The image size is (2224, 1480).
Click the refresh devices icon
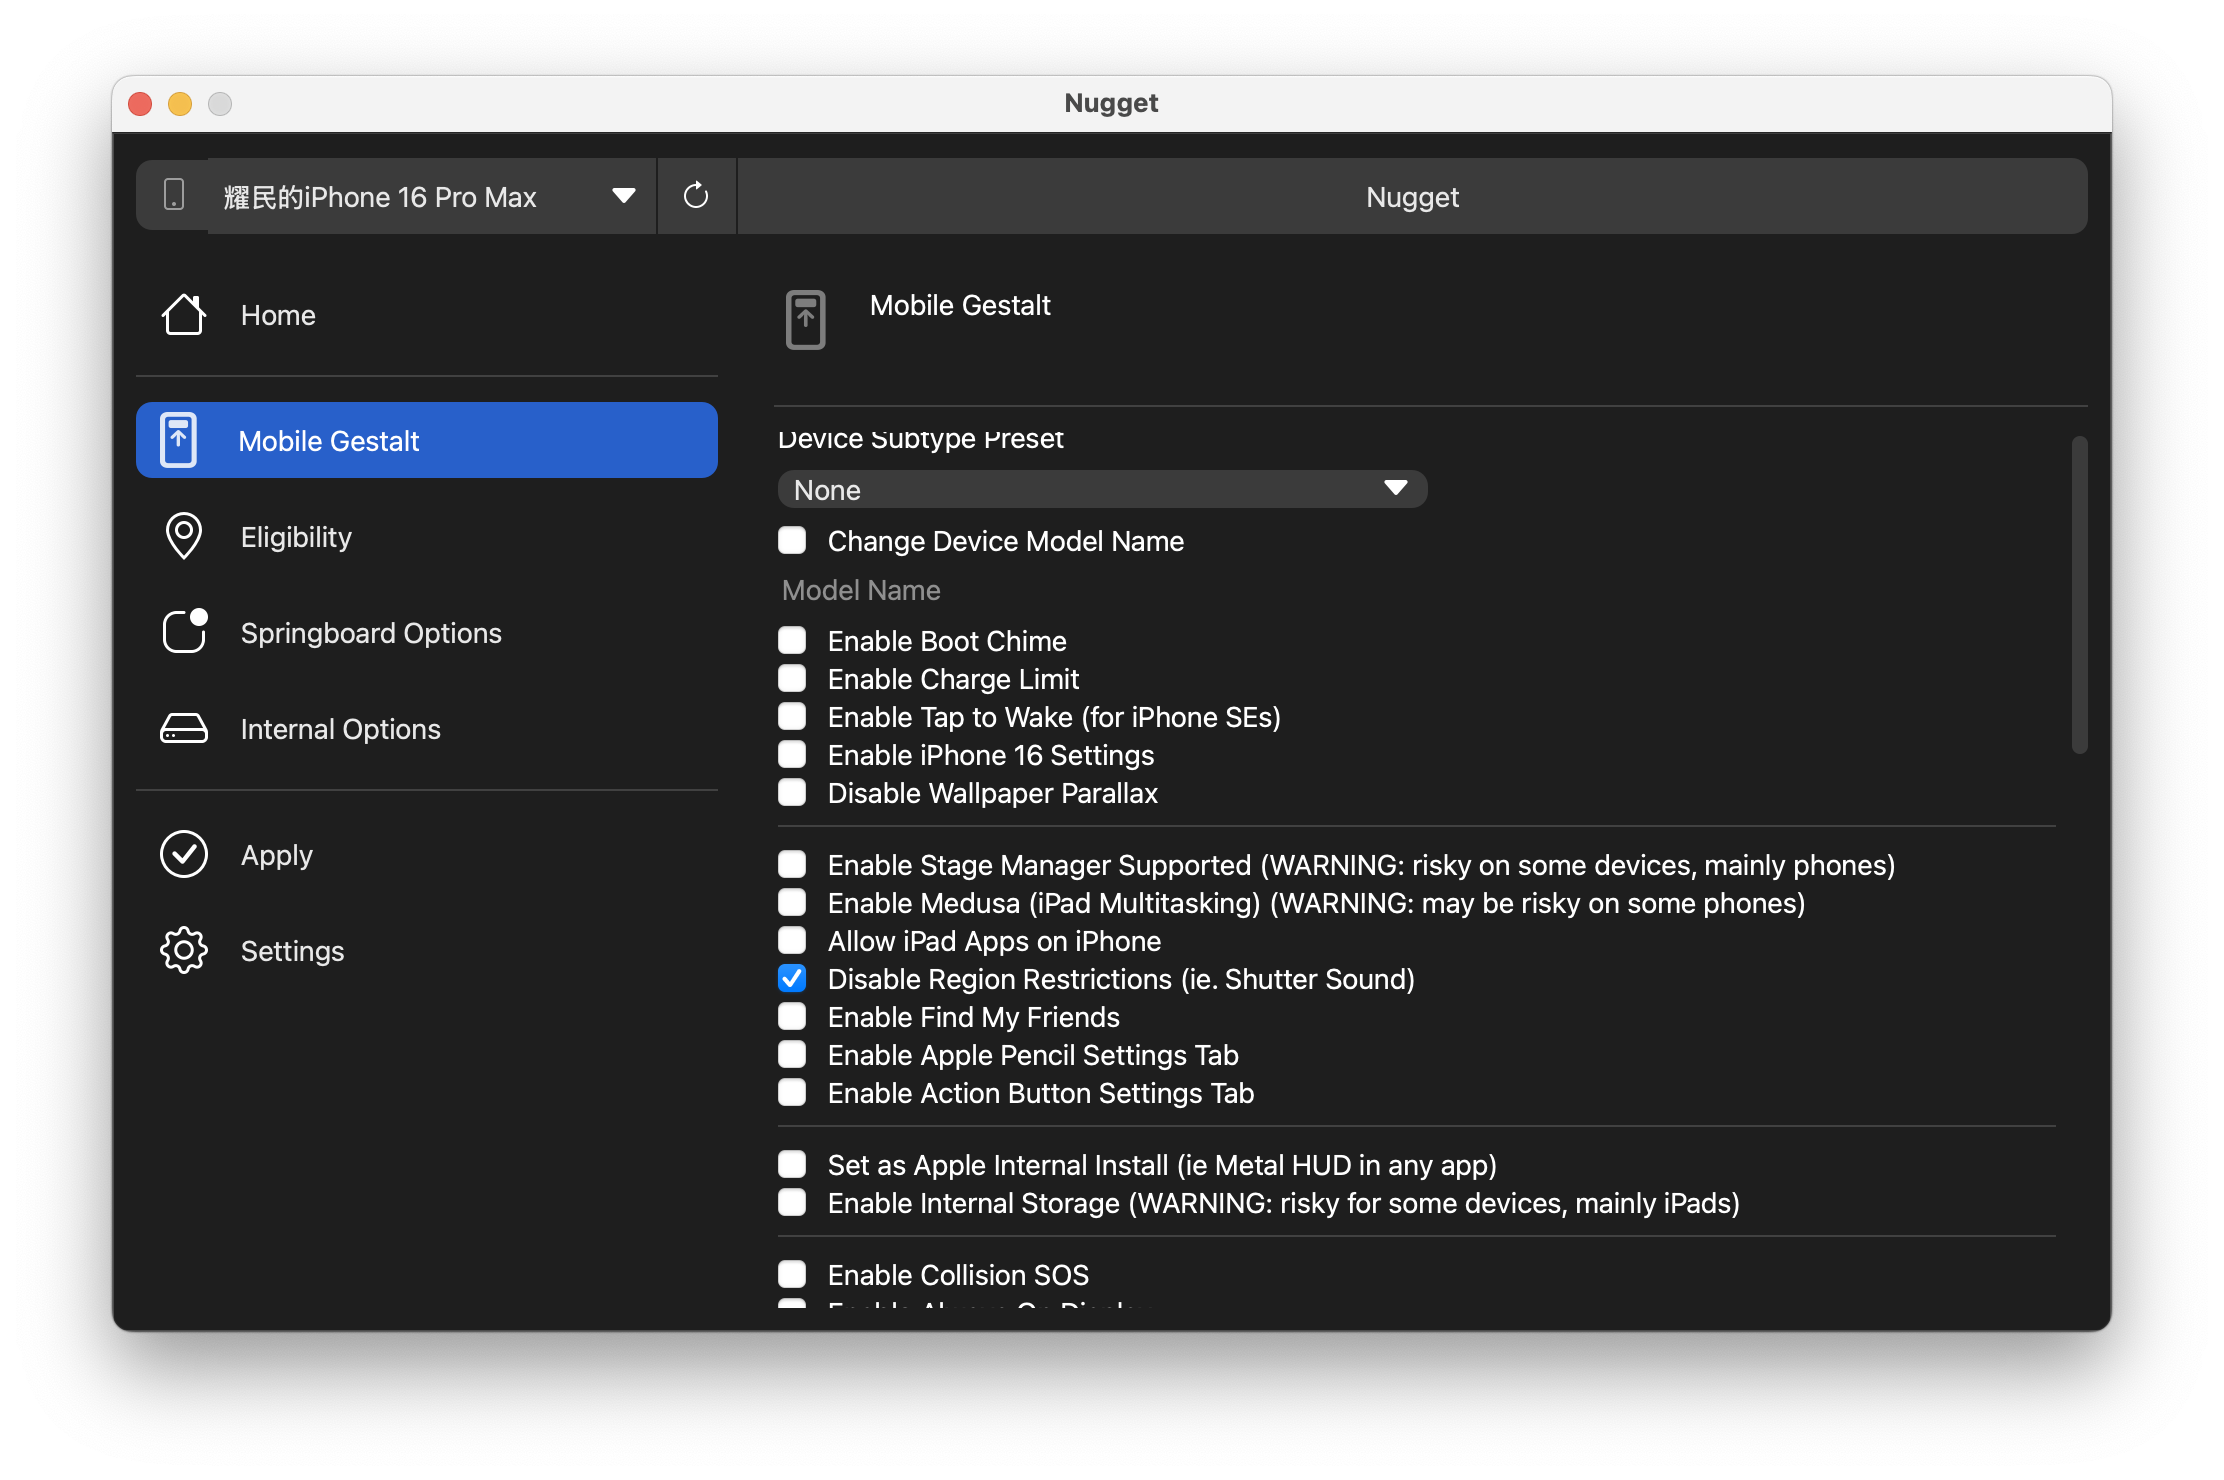[x=696, y=196]
